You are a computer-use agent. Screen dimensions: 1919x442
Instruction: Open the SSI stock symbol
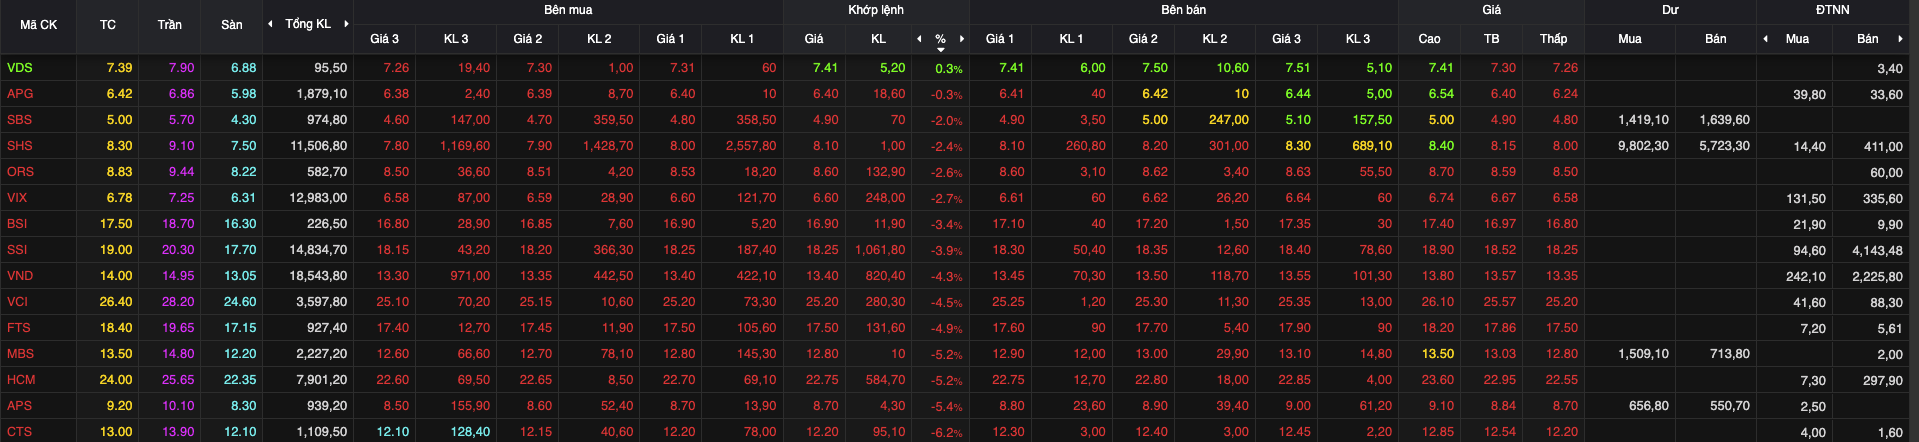coord(17,250)
